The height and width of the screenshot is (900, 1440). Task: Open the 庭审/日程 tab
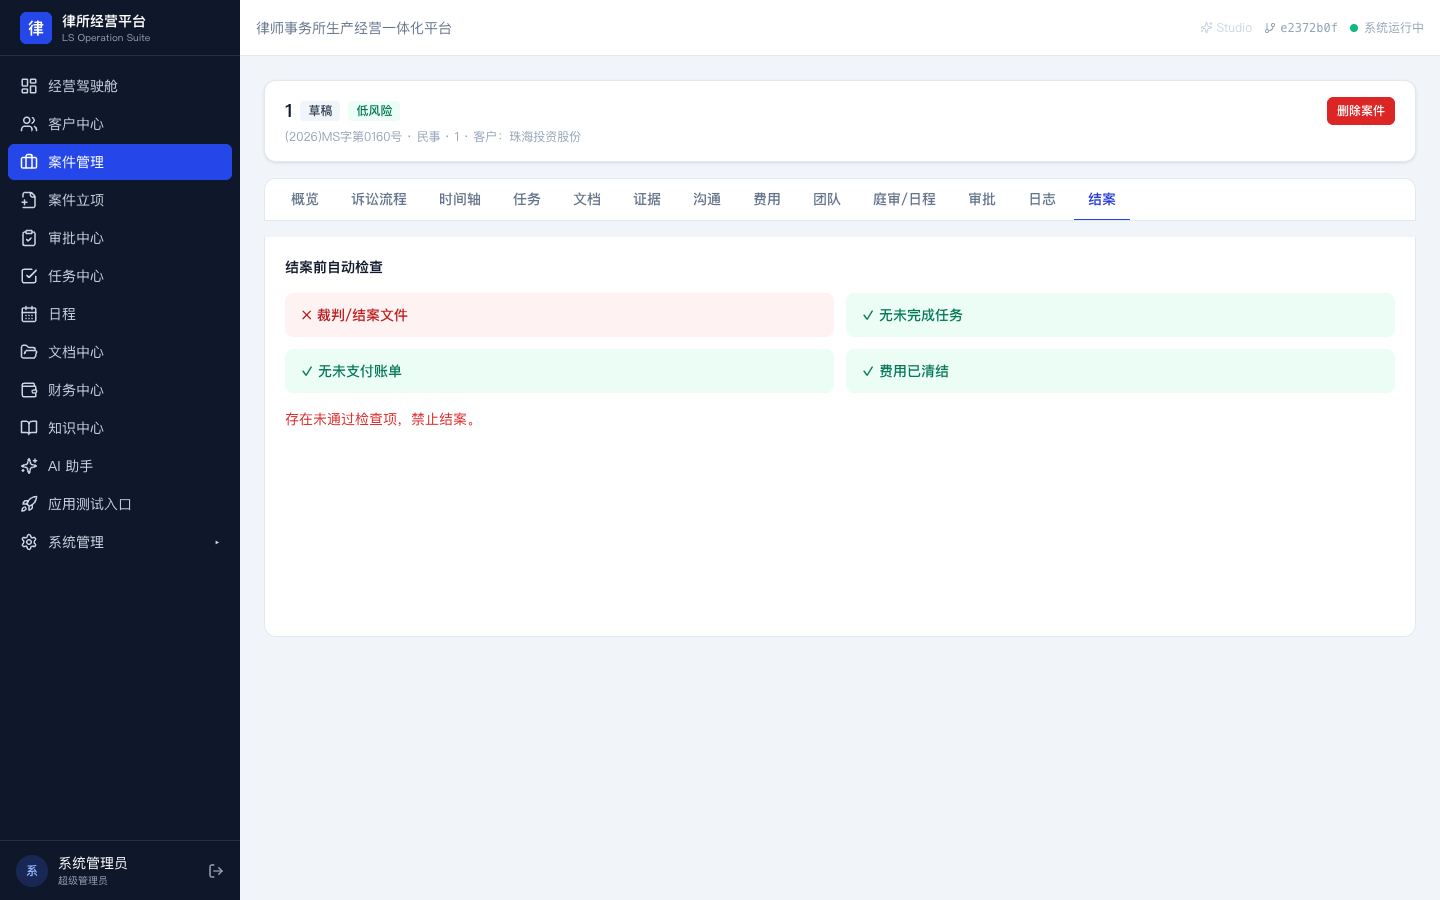(x=904, y=200)
